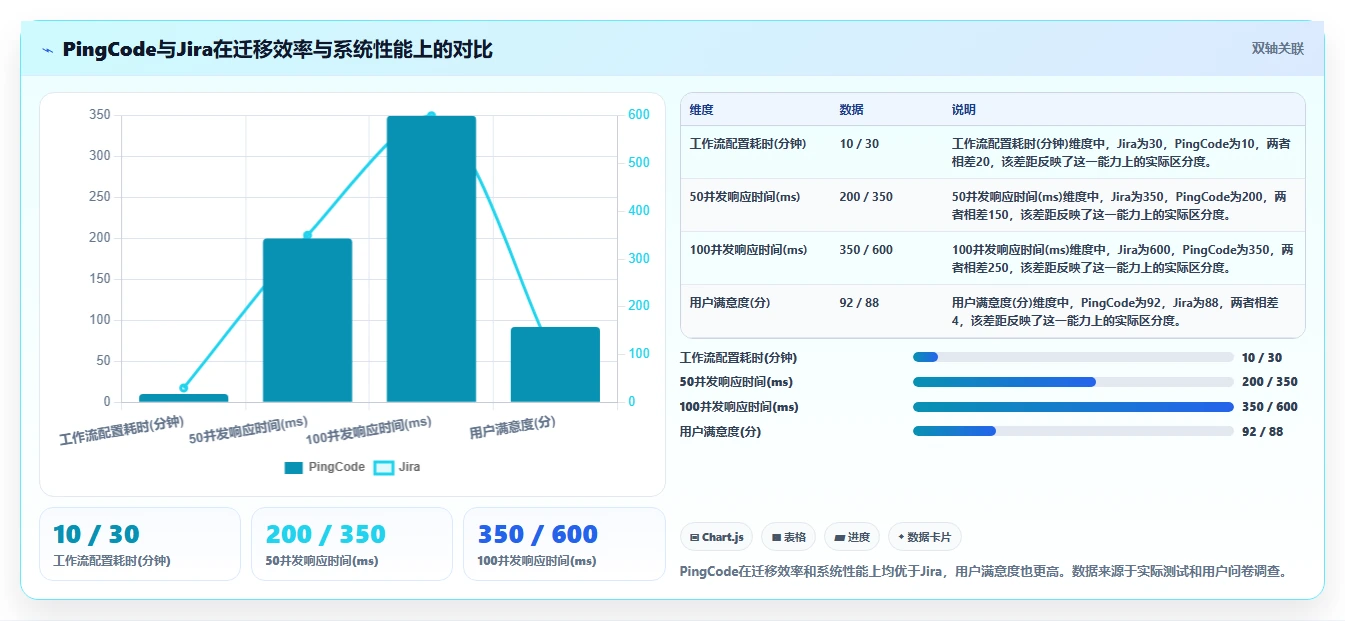1345x621 pixels.
Task: Click table cell 工作流配置耗时(分钟)
Action: tap(748, 144)
